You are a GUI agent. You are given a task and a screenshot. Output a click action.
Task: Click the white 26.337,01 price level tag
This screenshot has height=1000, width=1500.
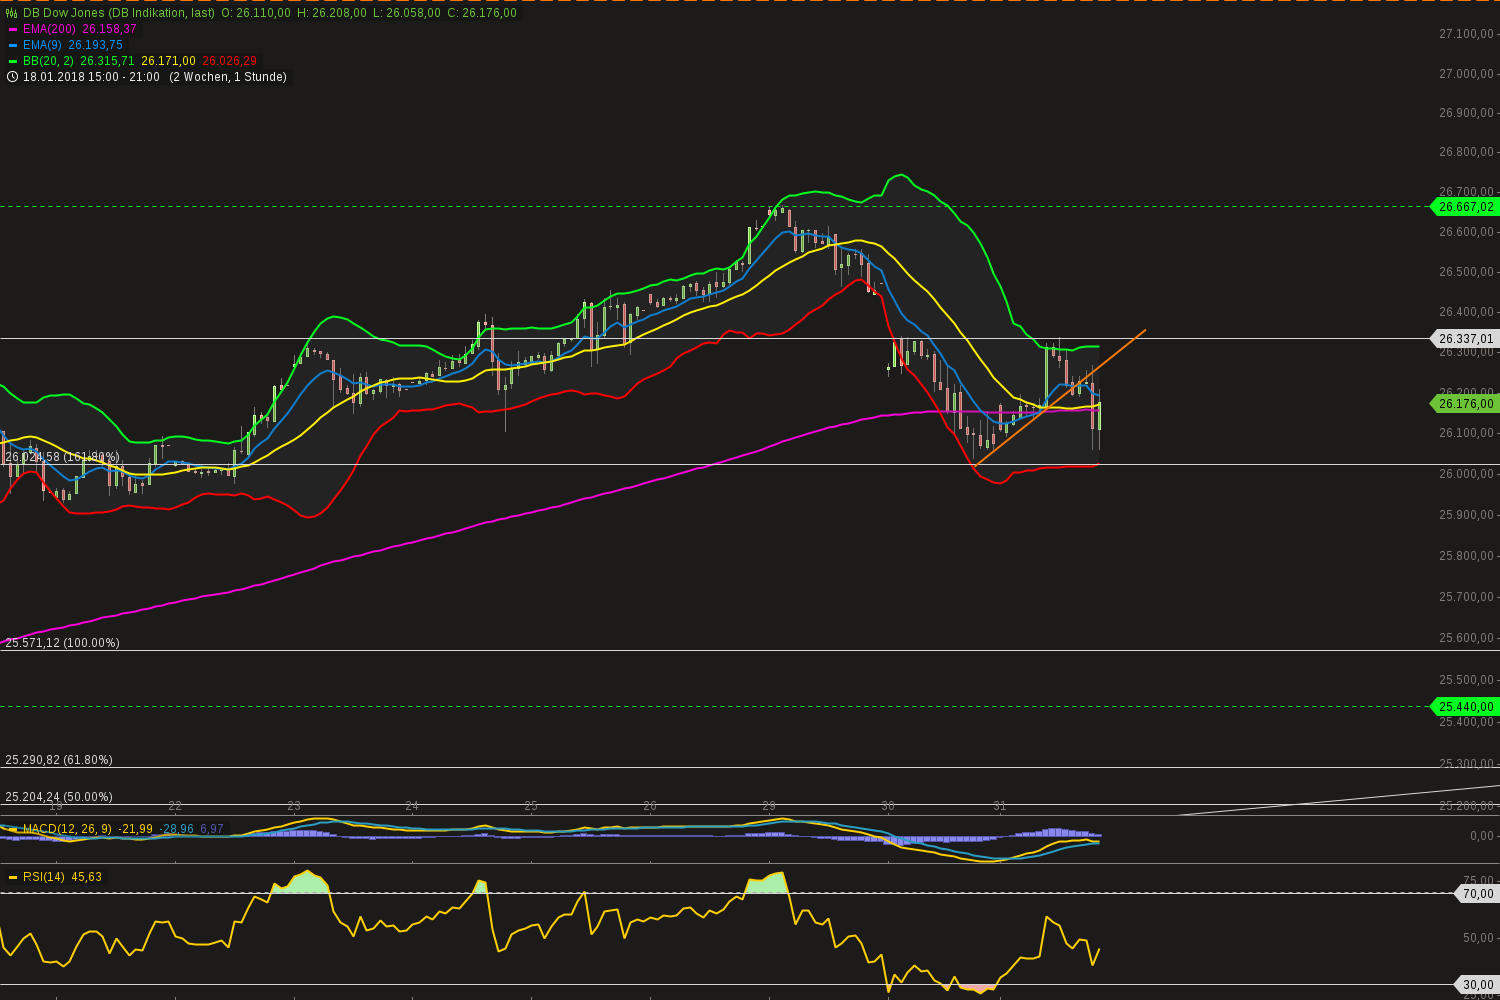pyautogui.click(x=1465, y=339)
